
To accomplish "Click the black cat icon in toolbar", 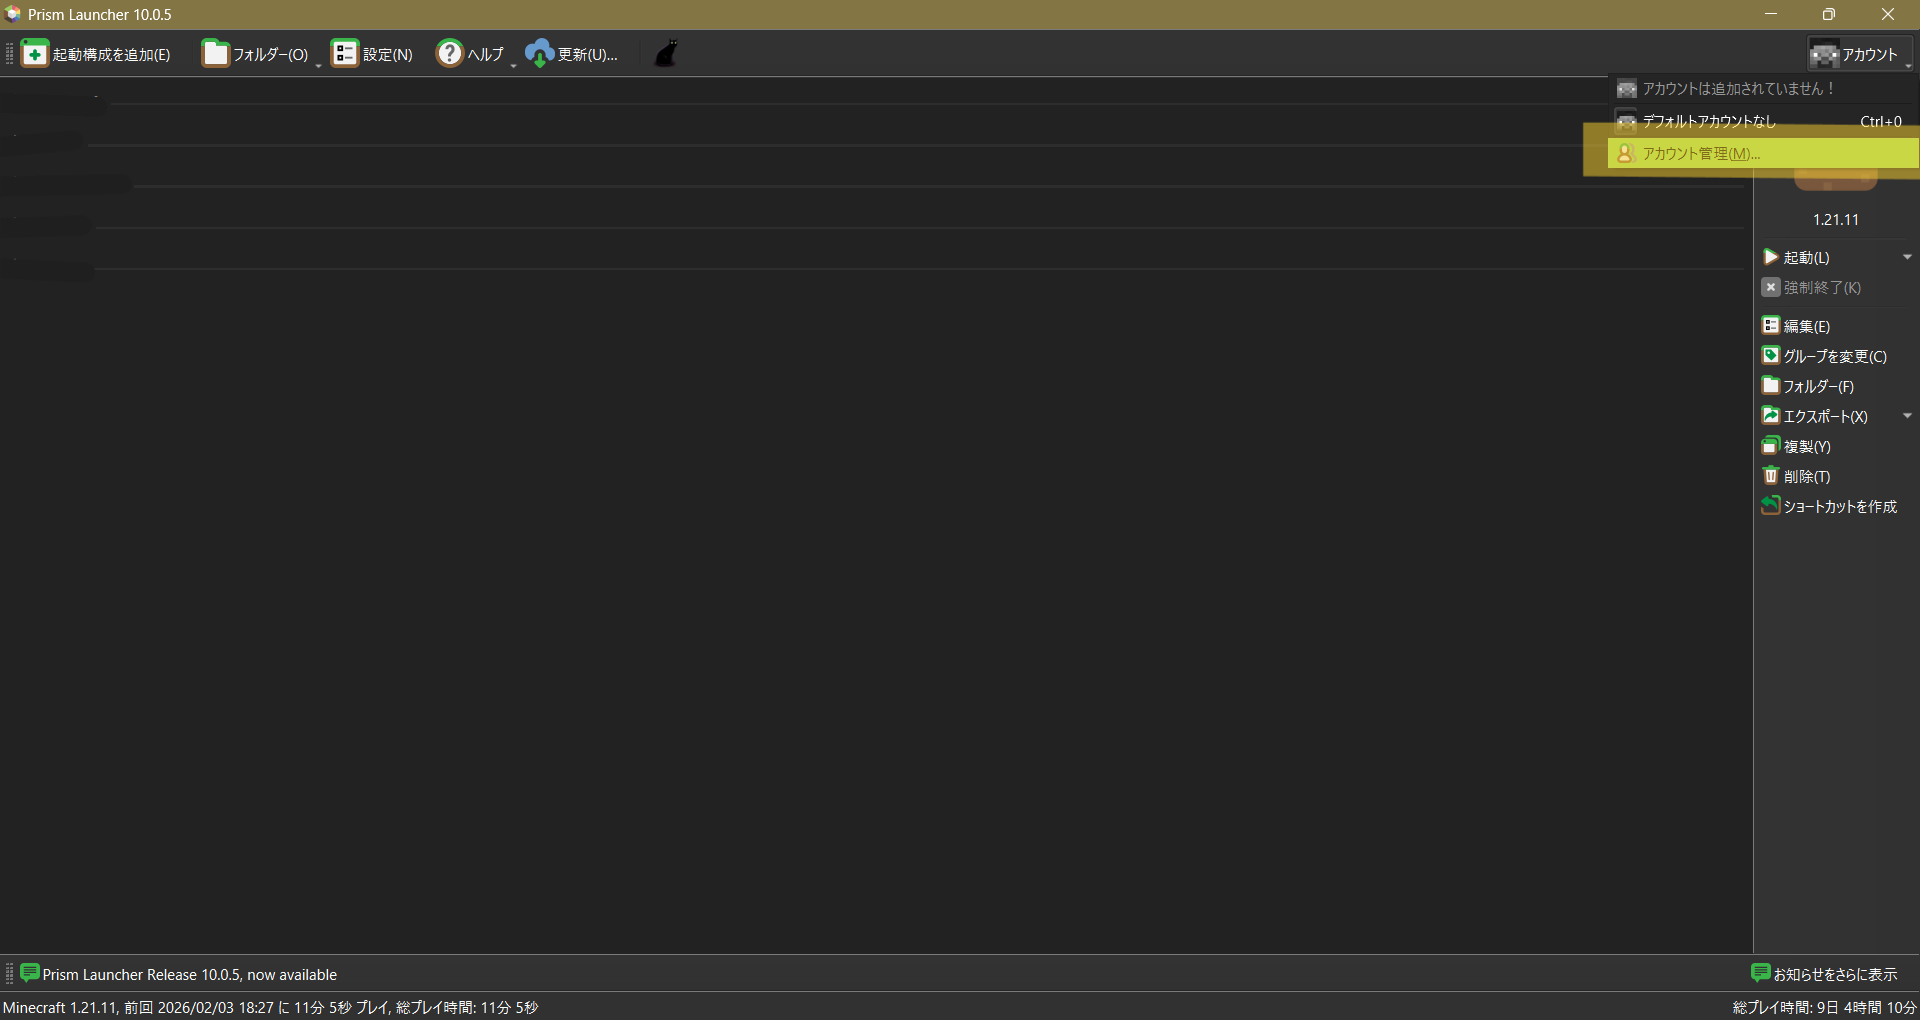I will click(666, 54).
